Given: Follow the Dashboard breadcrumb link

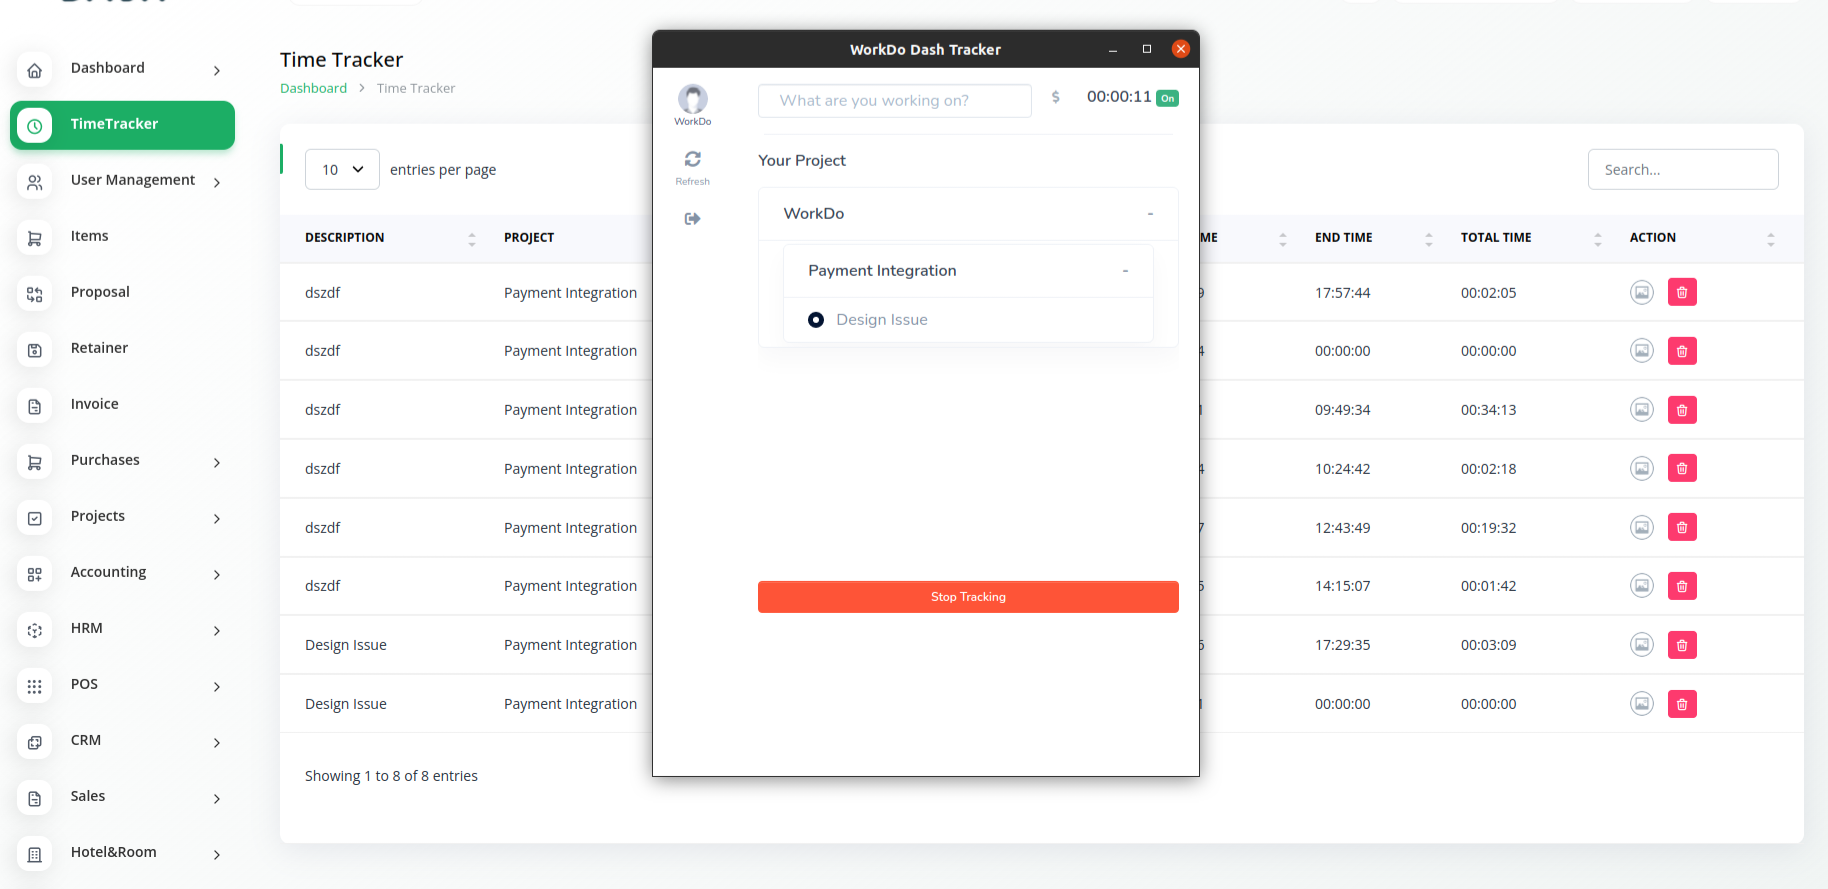Looking at the screenshot, I should 313,88.
